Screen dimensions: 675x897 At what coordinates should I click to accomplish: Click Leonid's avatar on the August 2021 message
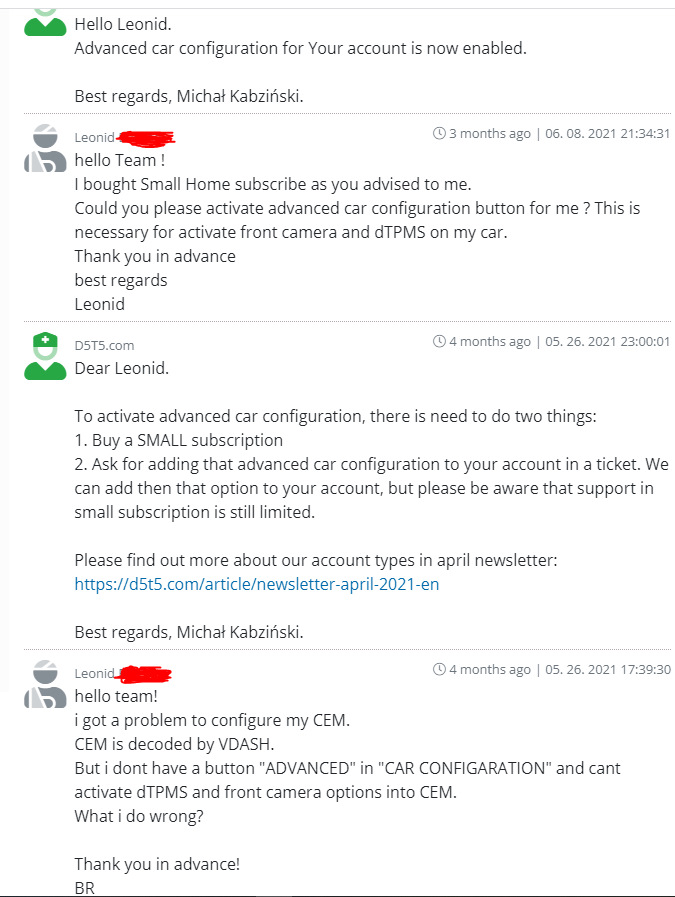(x=45, y=148)
